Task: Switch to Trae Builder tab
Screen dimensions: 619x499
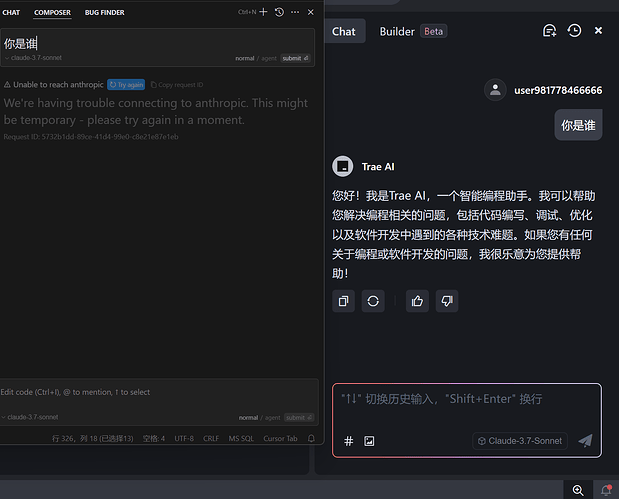Action: (x=397, y=32)
